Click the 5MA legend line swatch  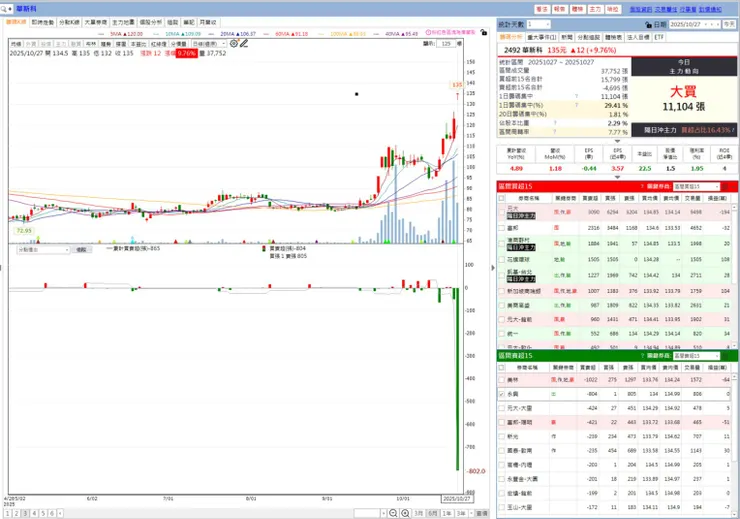102,34
